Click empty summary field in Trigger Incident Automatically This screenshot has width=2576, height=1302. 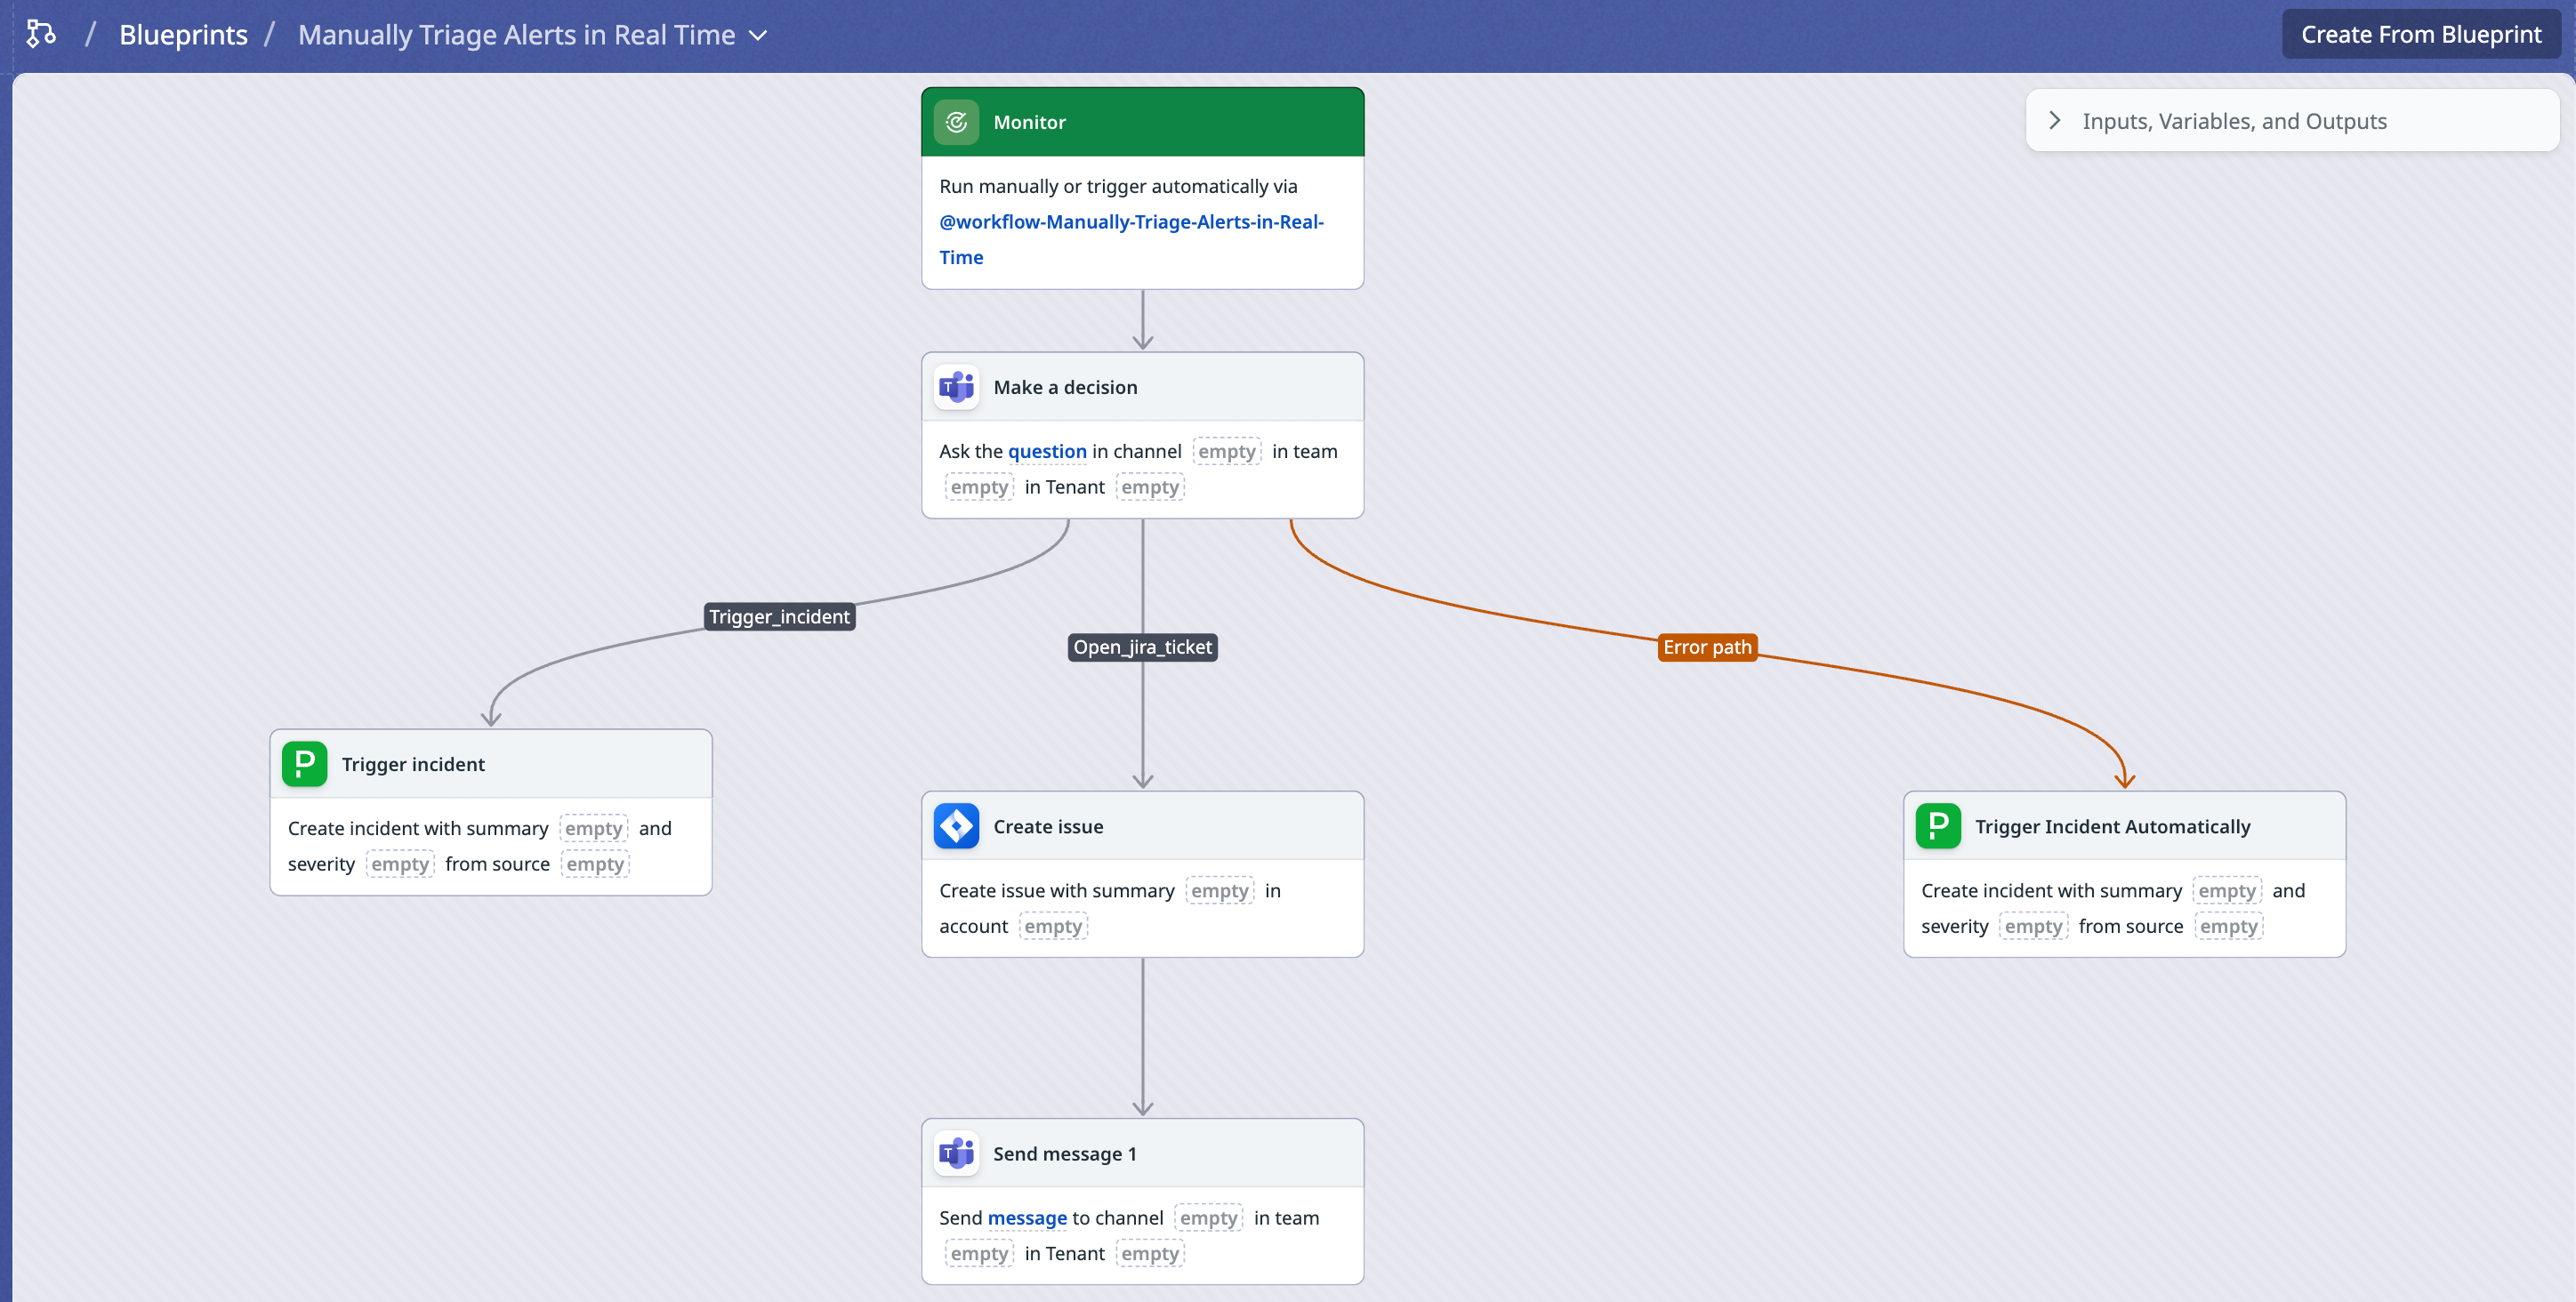coord(2227,890)
